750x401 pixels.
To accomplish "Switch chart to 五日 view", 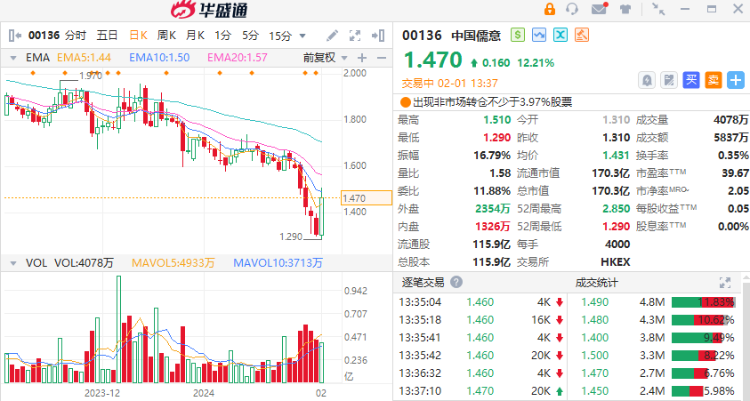I will click(x=107, y=35).
